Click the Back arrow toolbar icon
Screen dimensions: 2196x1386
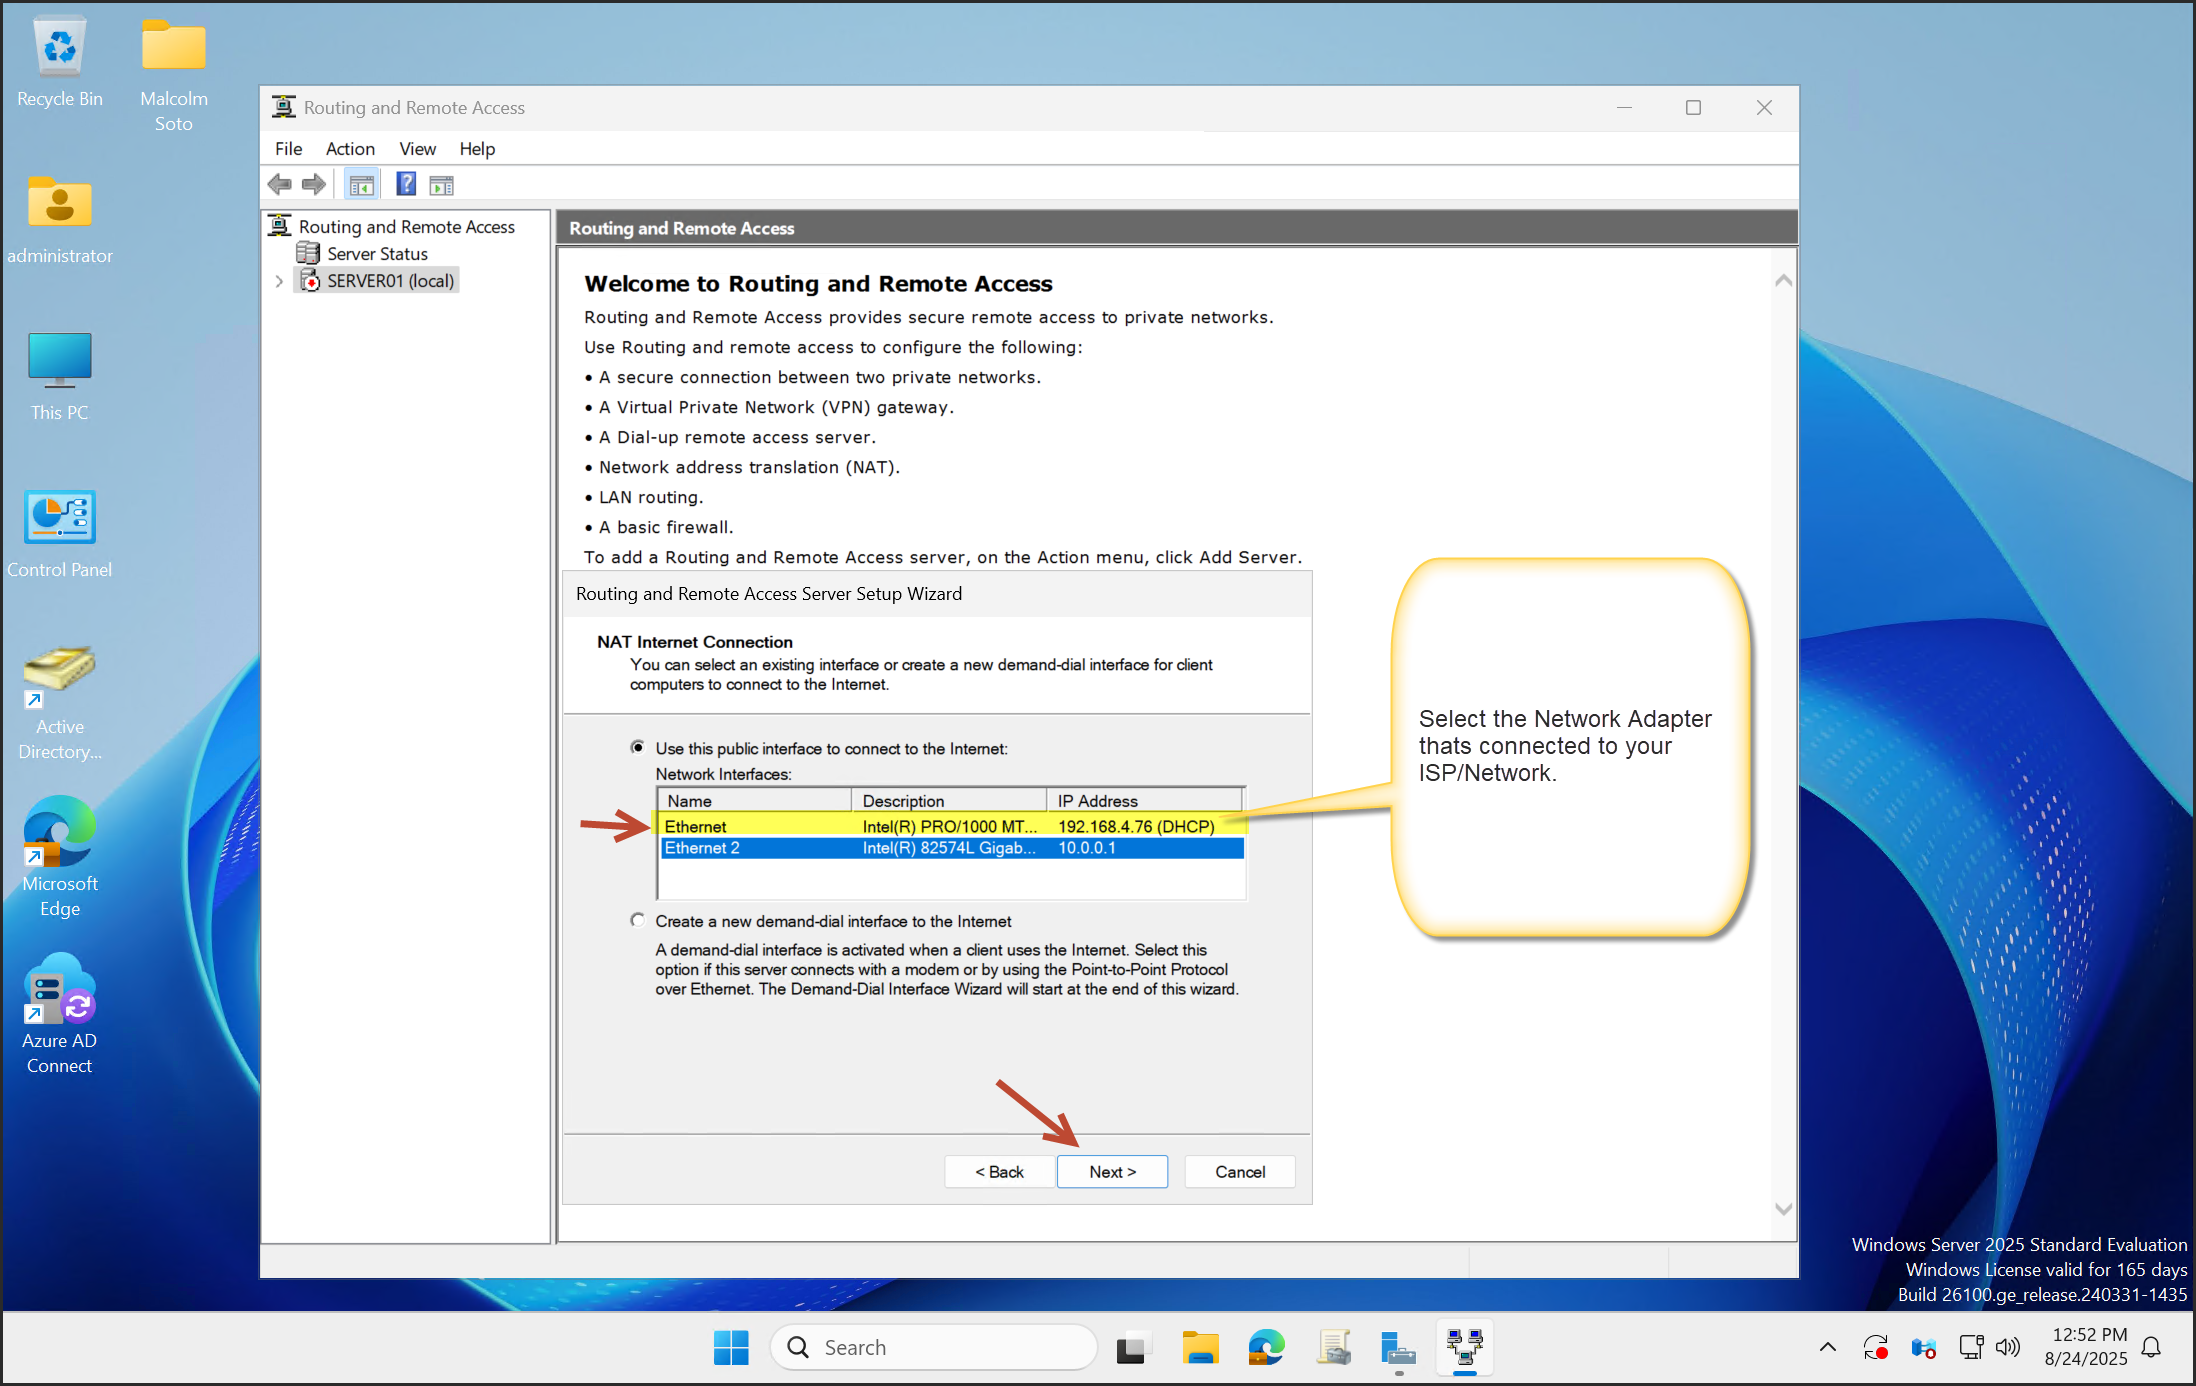280,185
